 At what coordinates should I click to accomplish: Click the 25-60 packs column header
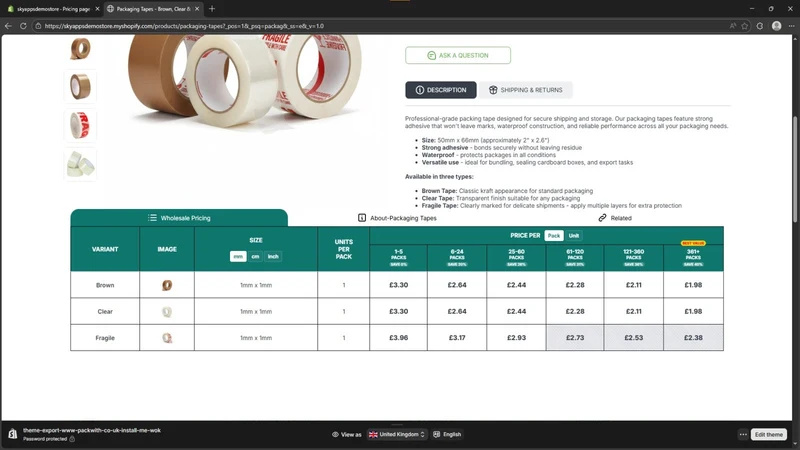point(516,258)
